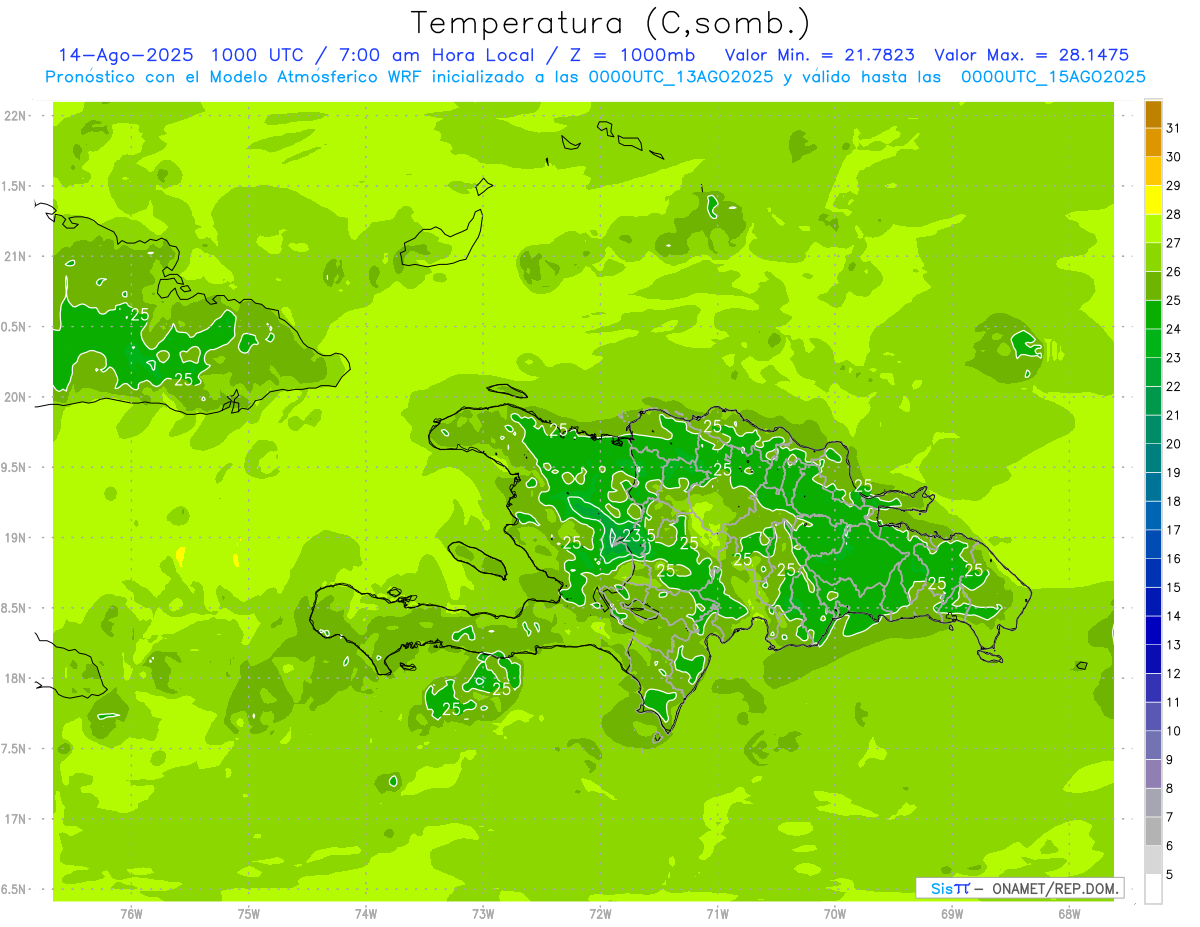Click the orange legend swatch between 30 and 31
The width and height of the screenshot is (1200, 927).
1153,142
